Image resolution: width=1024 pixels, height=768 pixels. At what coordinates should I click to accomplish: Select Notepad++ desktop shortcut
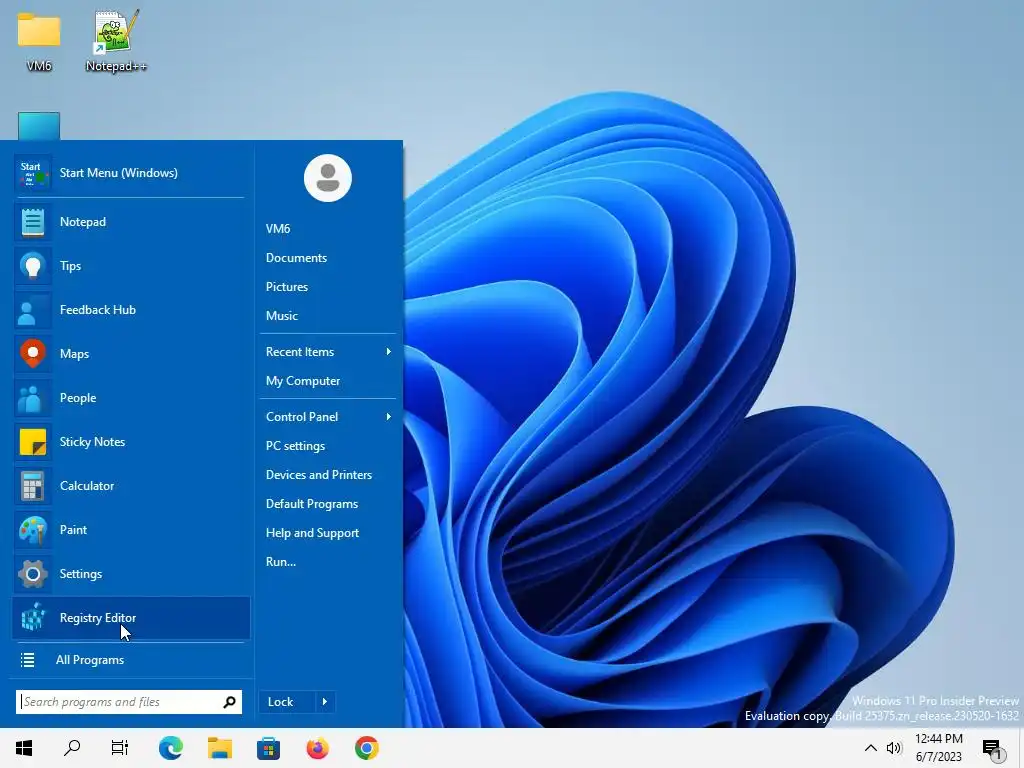[116, 42]
